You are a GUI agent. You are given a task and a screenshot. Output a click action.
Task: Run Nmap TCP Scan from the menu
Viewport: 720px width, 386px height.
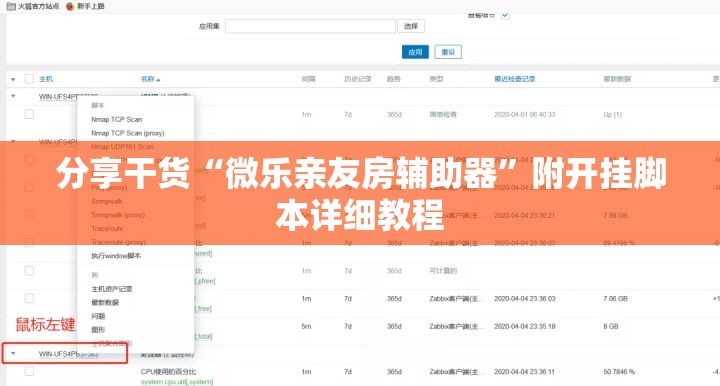tap(117, 119)
